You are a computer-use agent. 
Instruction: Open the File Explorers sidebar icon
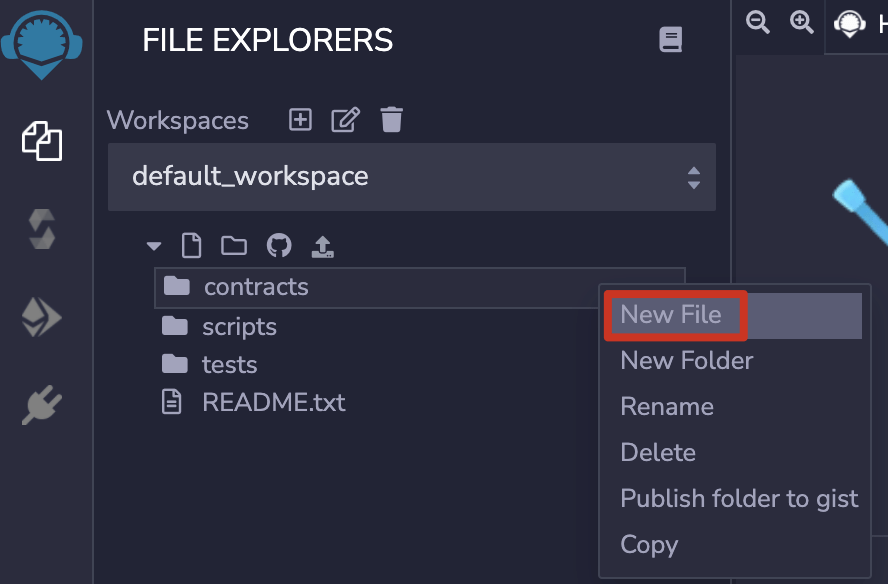point(42,141)
